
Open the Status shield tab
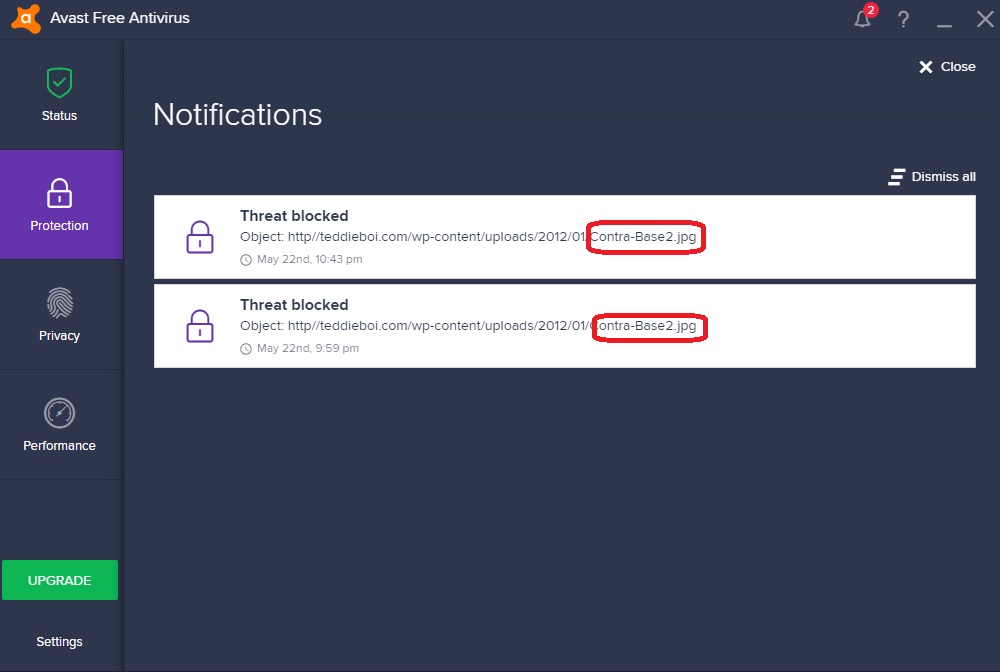pos(59,94)
